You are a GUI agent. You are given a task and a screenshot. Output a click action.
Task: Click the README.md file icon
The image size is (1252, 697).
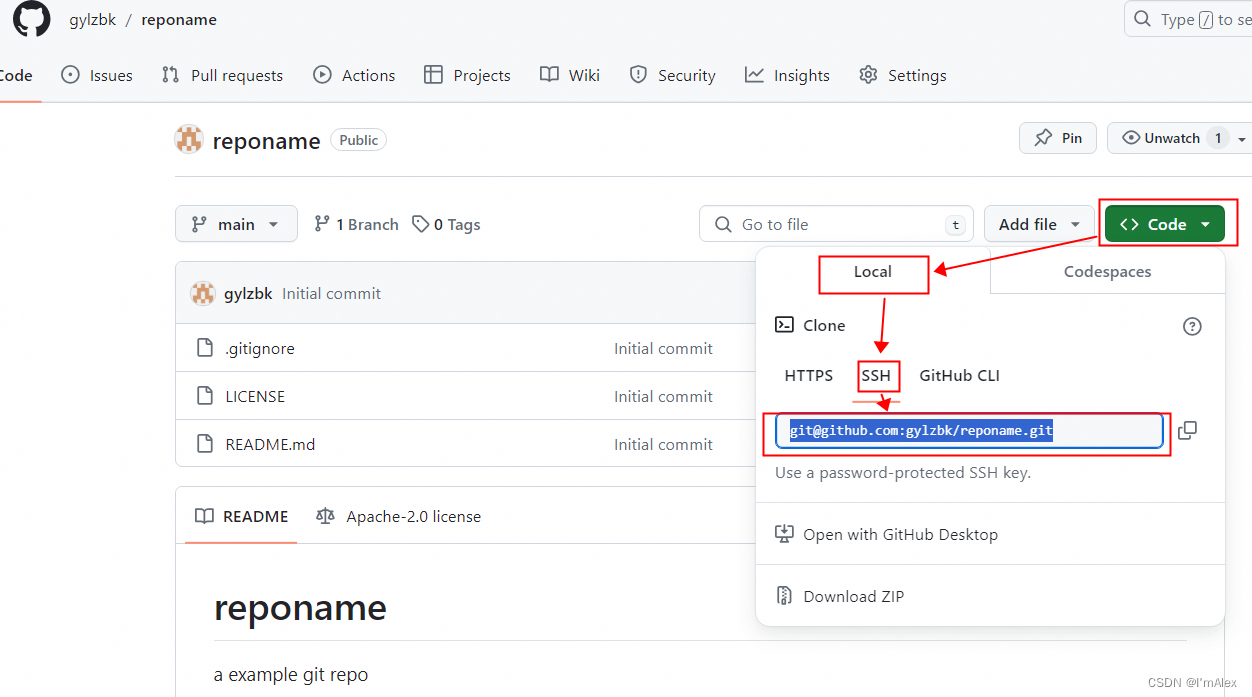(x=205, y=444)
